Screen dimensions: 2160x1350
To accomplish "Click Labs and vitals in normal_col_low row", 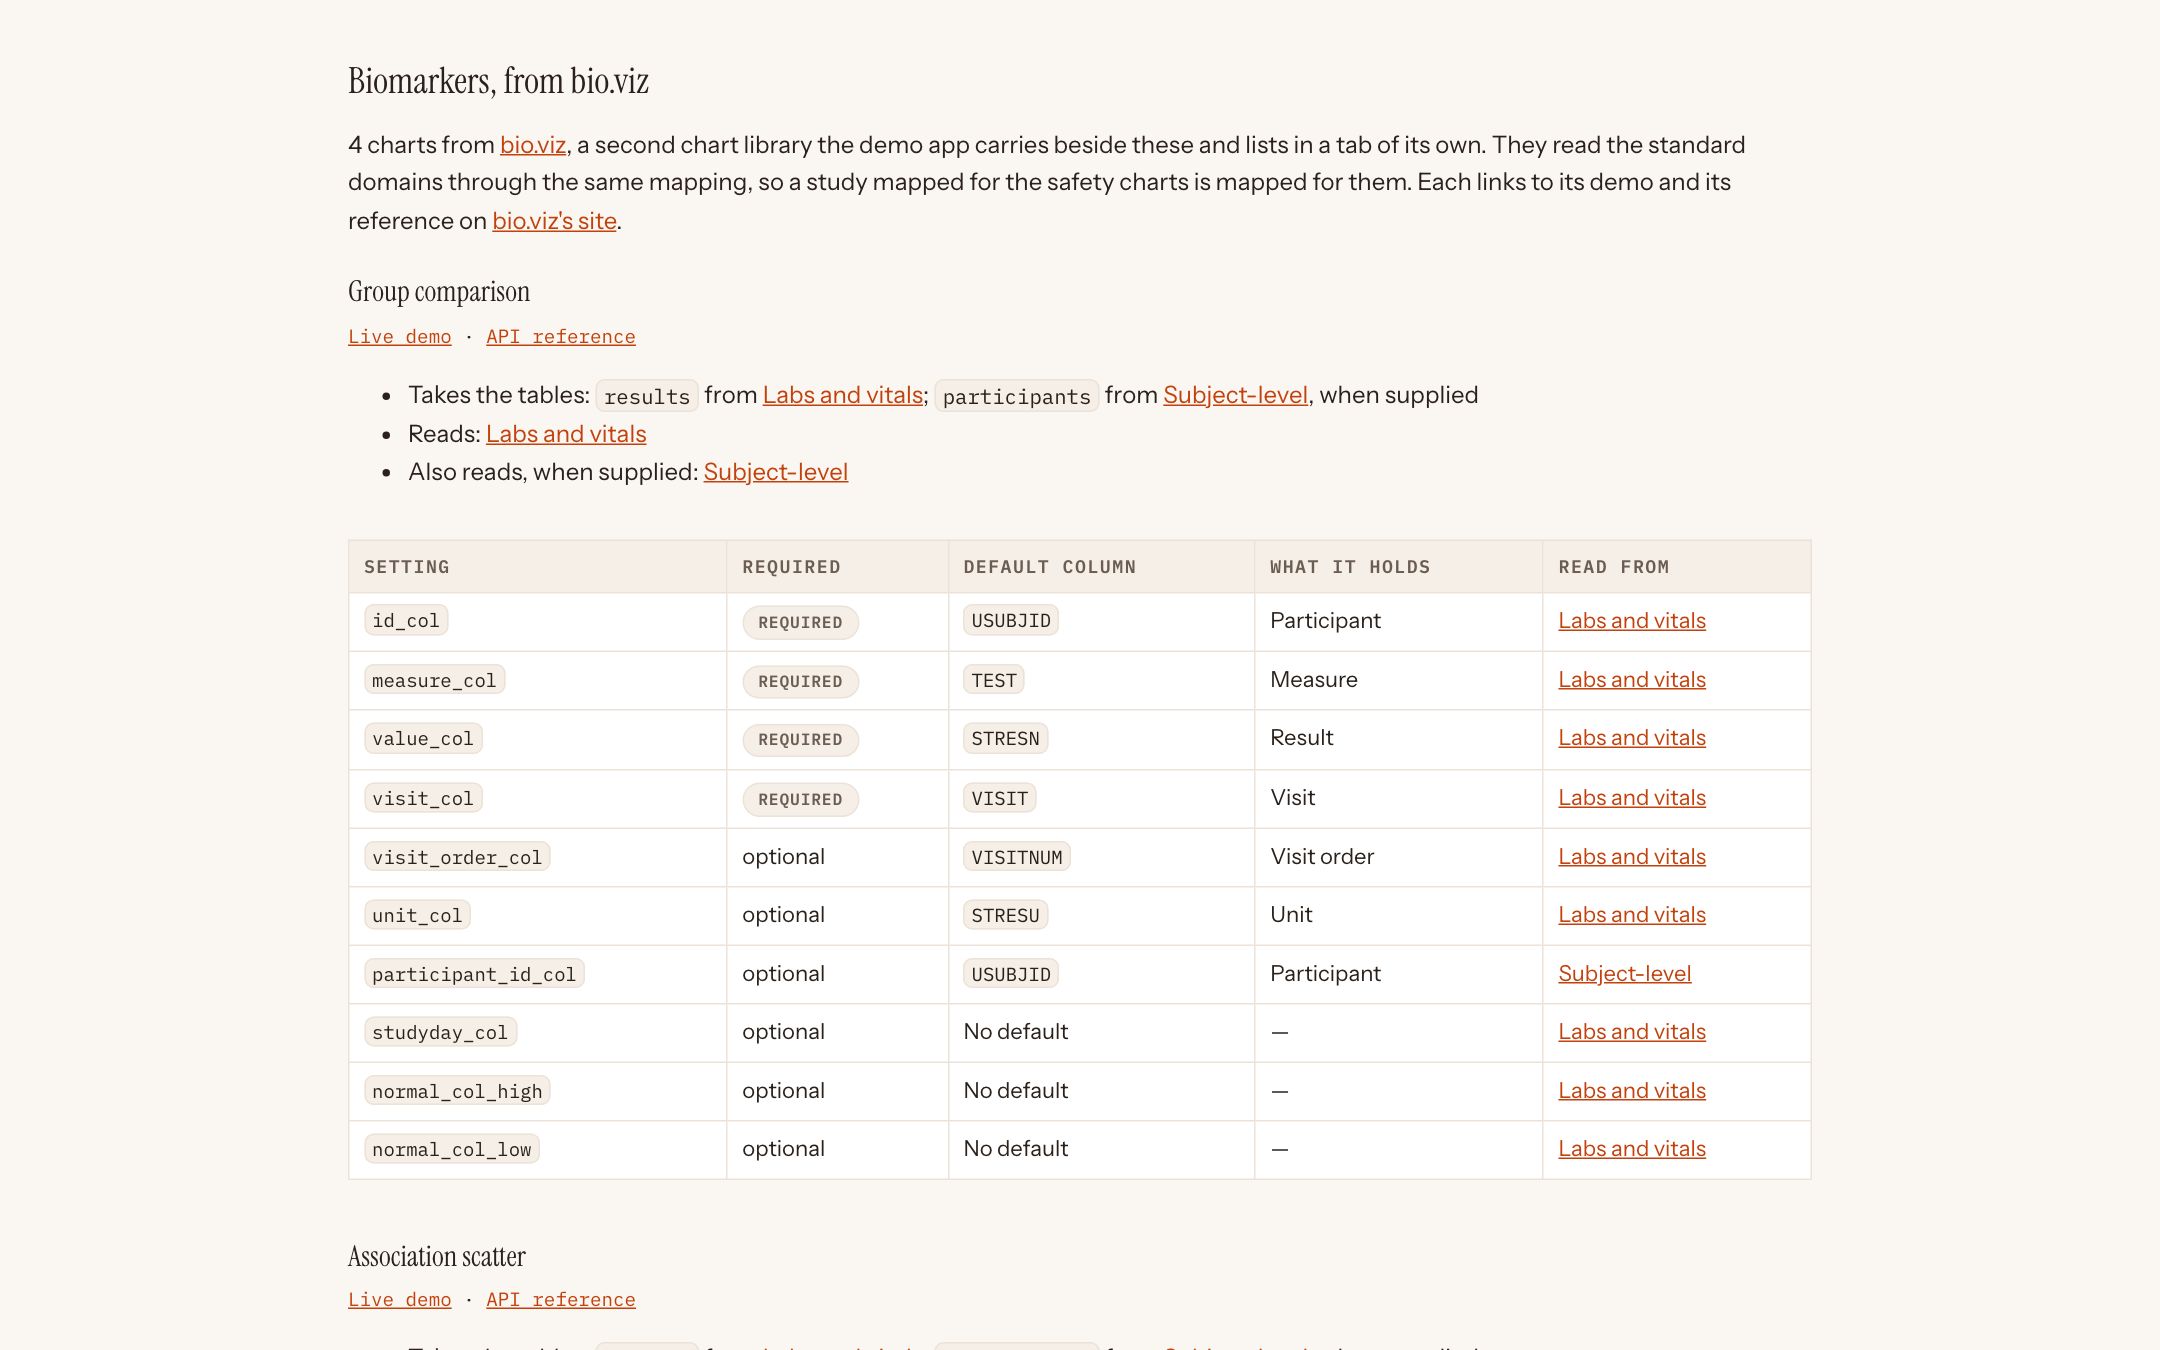I will tap(1632, 1149).
